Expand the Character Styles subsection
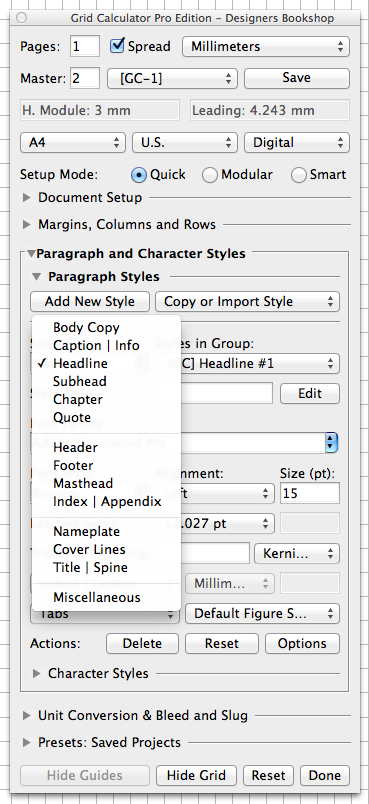 click(36, 673)
